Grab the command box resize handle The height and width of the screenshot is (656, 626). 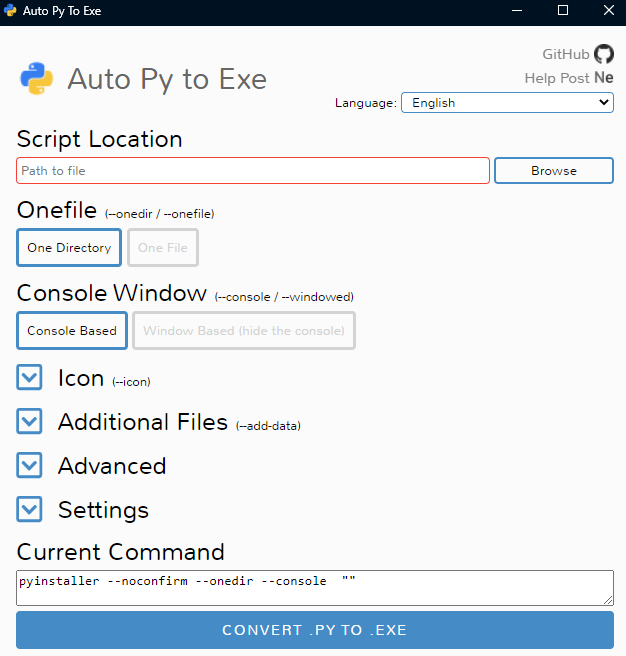coord(608,600)
